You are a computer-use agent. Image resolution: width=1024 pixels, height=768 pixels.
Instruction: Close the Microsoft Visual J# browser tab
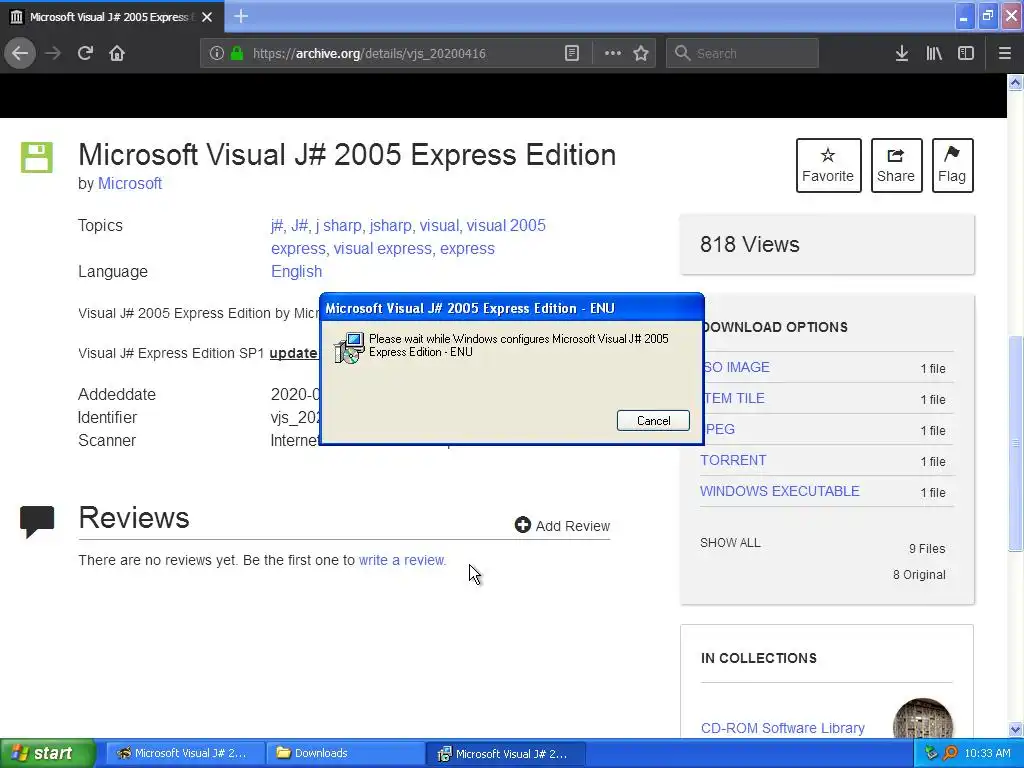(207, 17)
